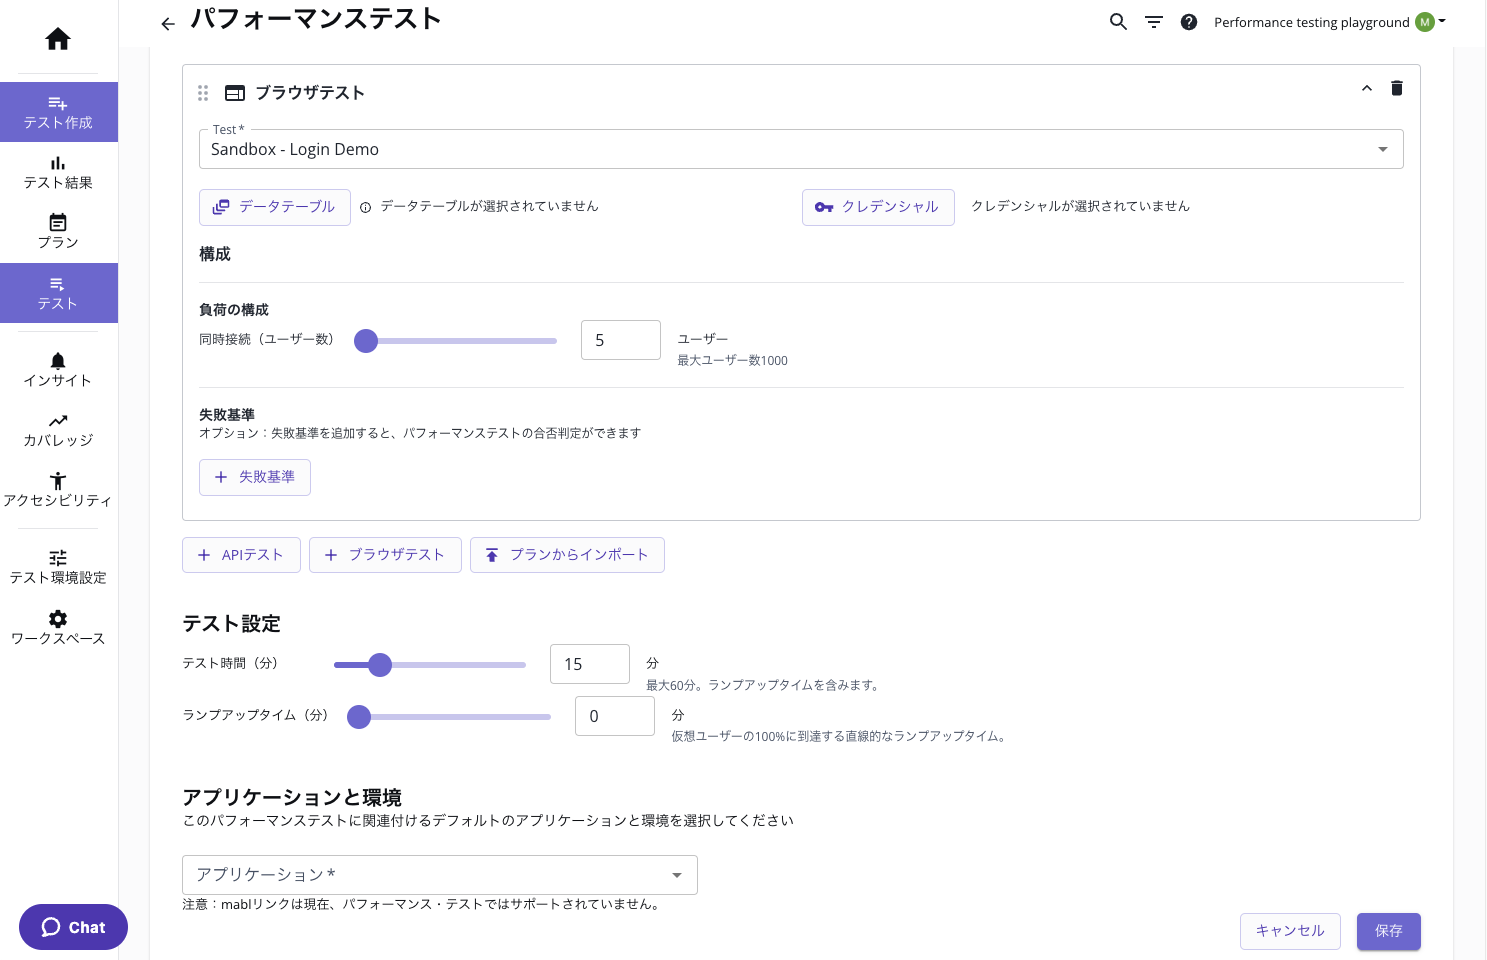Select プラン in the sidebar
This screenshot has width=1487, height=960.
pyautogui.click(x=58, y=232)
